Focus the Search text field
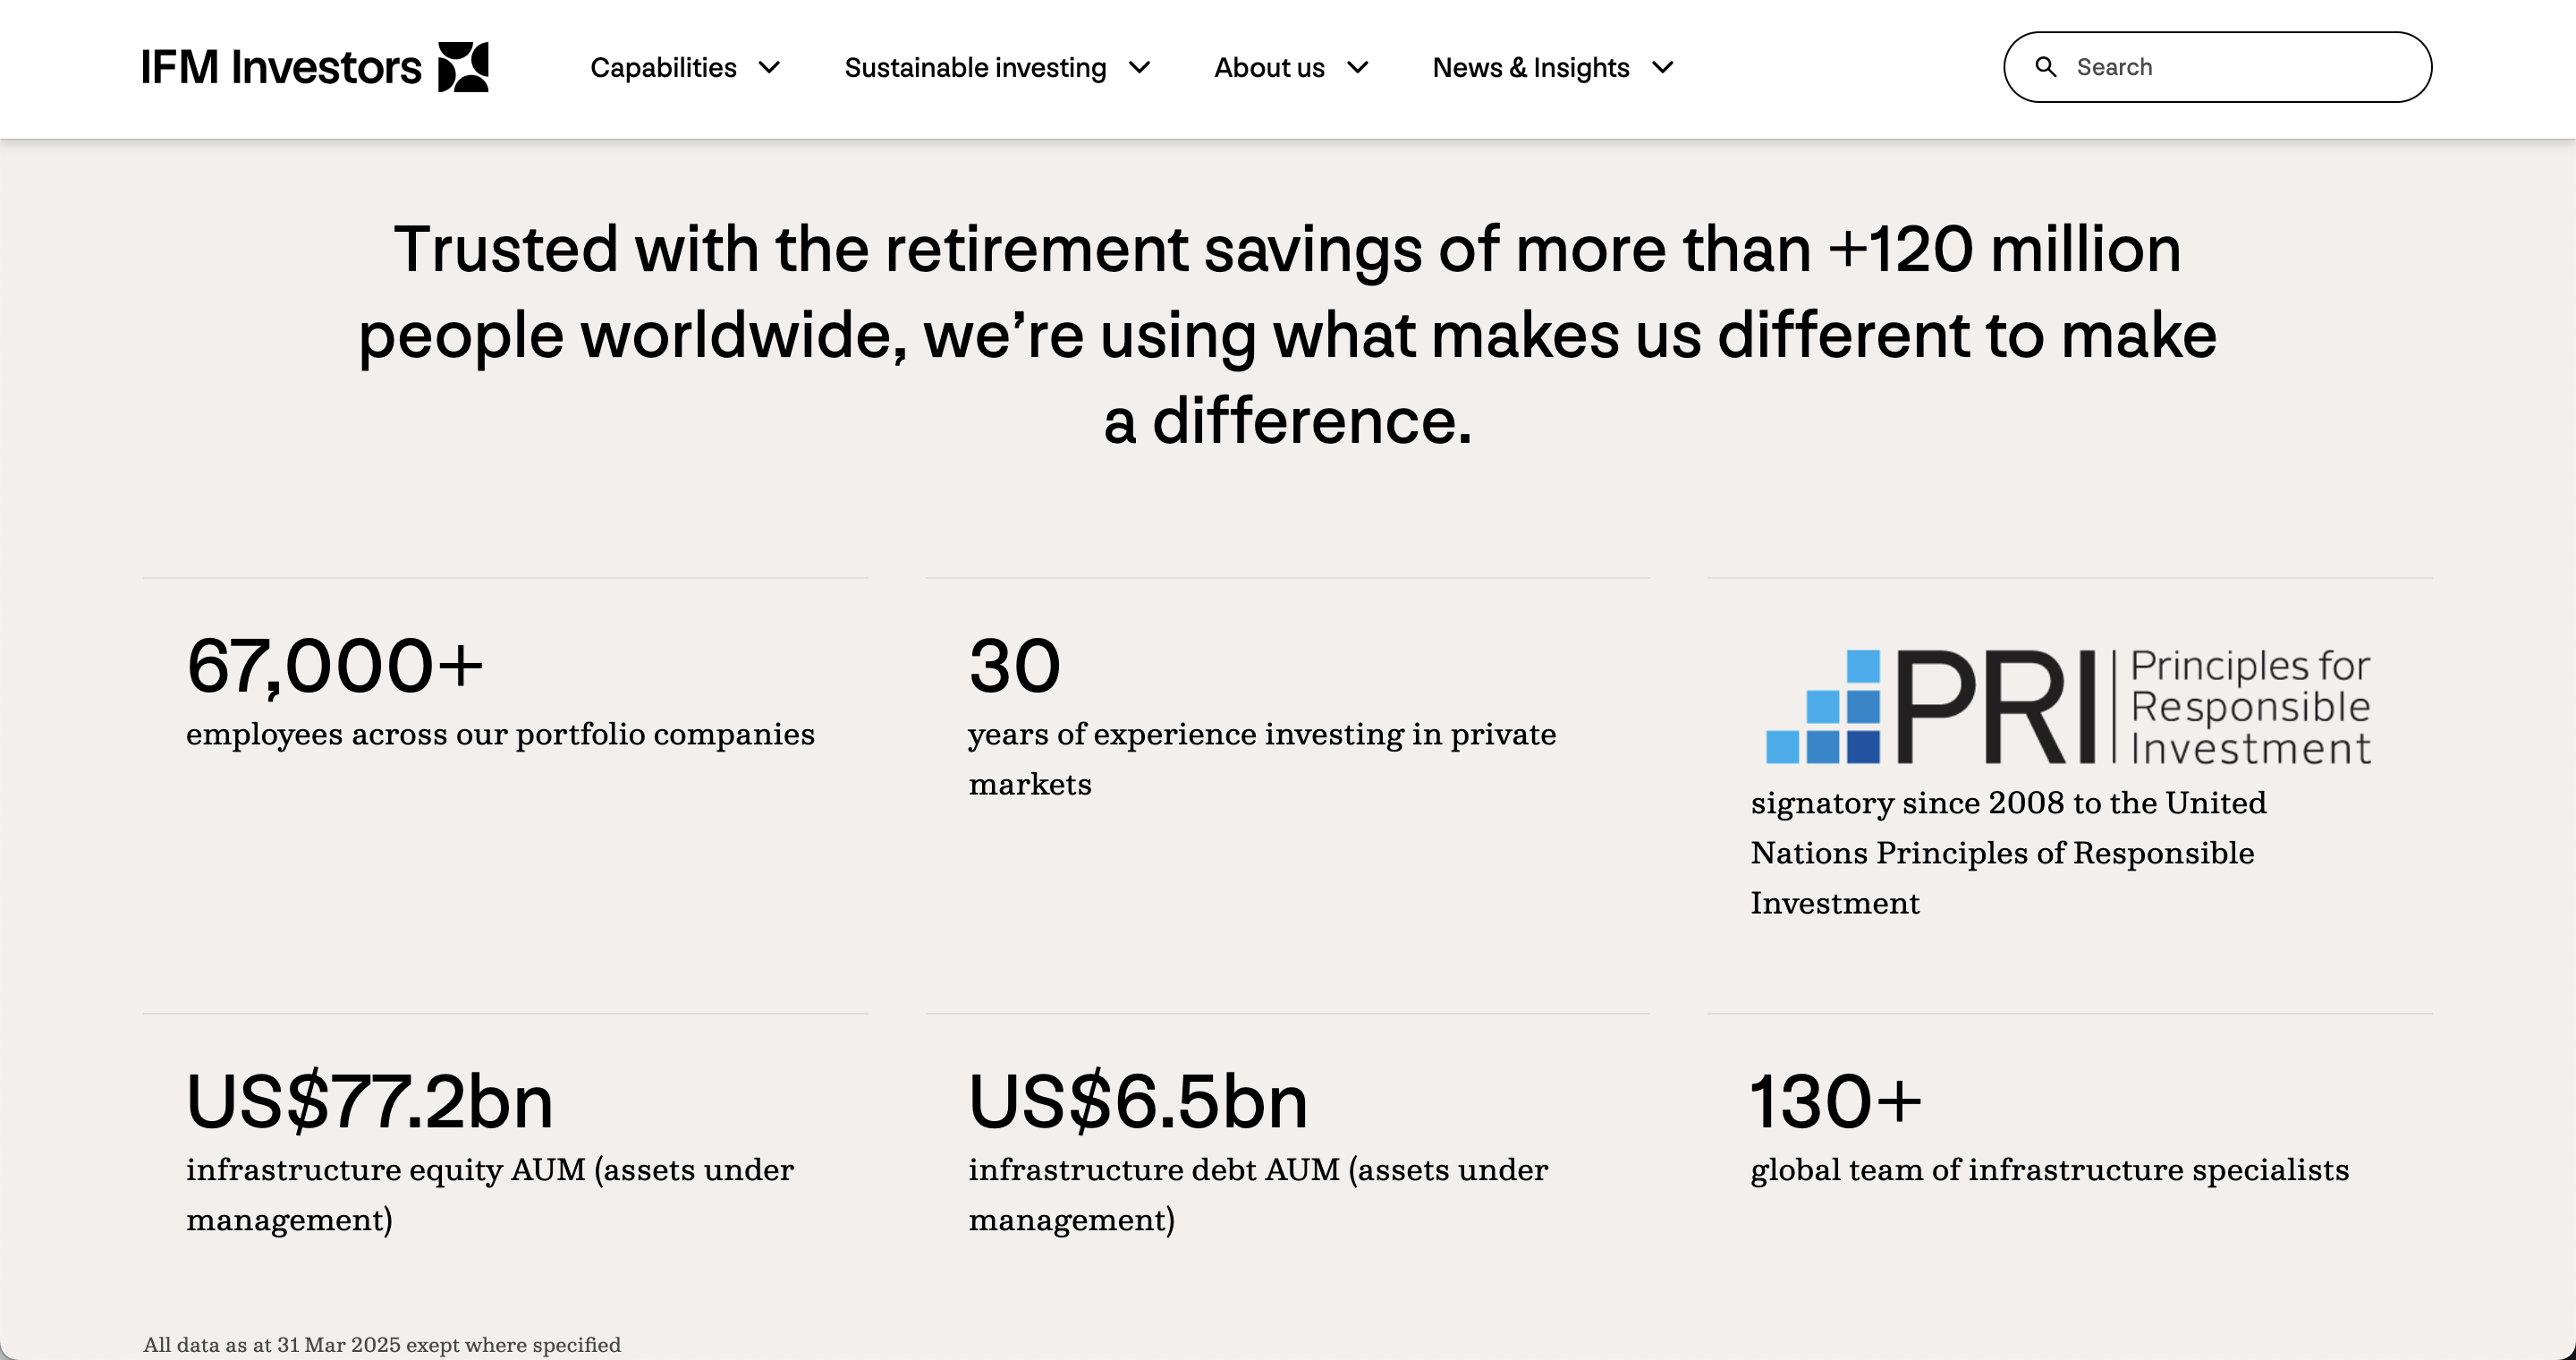Image resolution: width=2576 pixels, height=1360 pixels. (x=2240, y=67)
